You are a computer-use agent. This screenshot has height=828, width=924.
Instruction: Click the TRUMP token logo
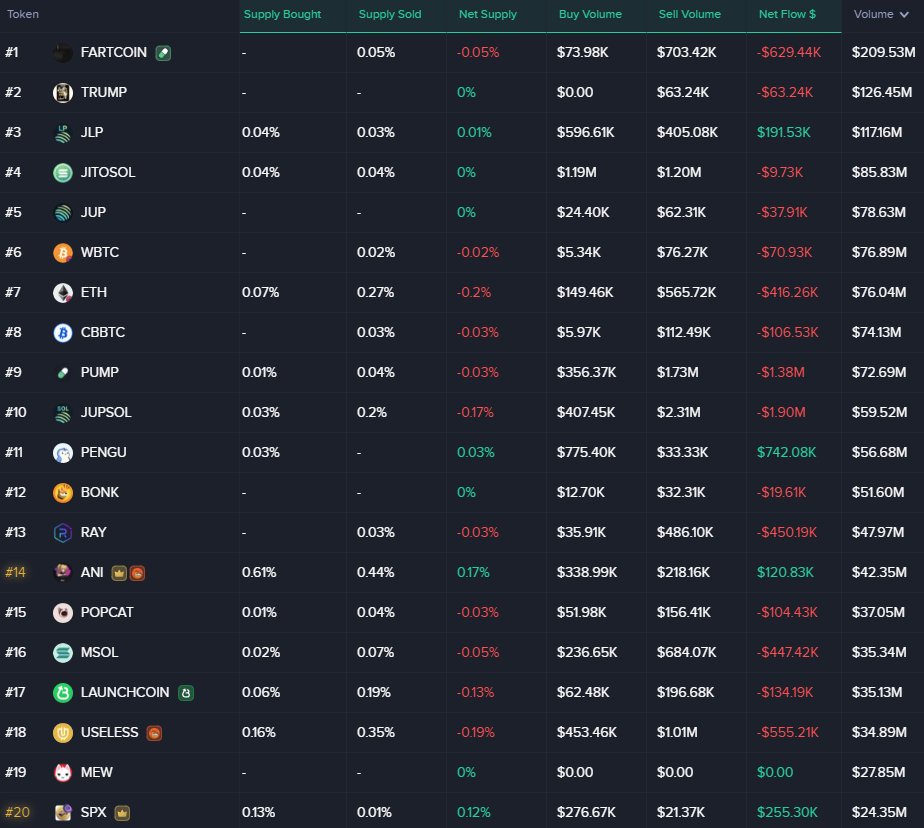click(x=62, y=93)
